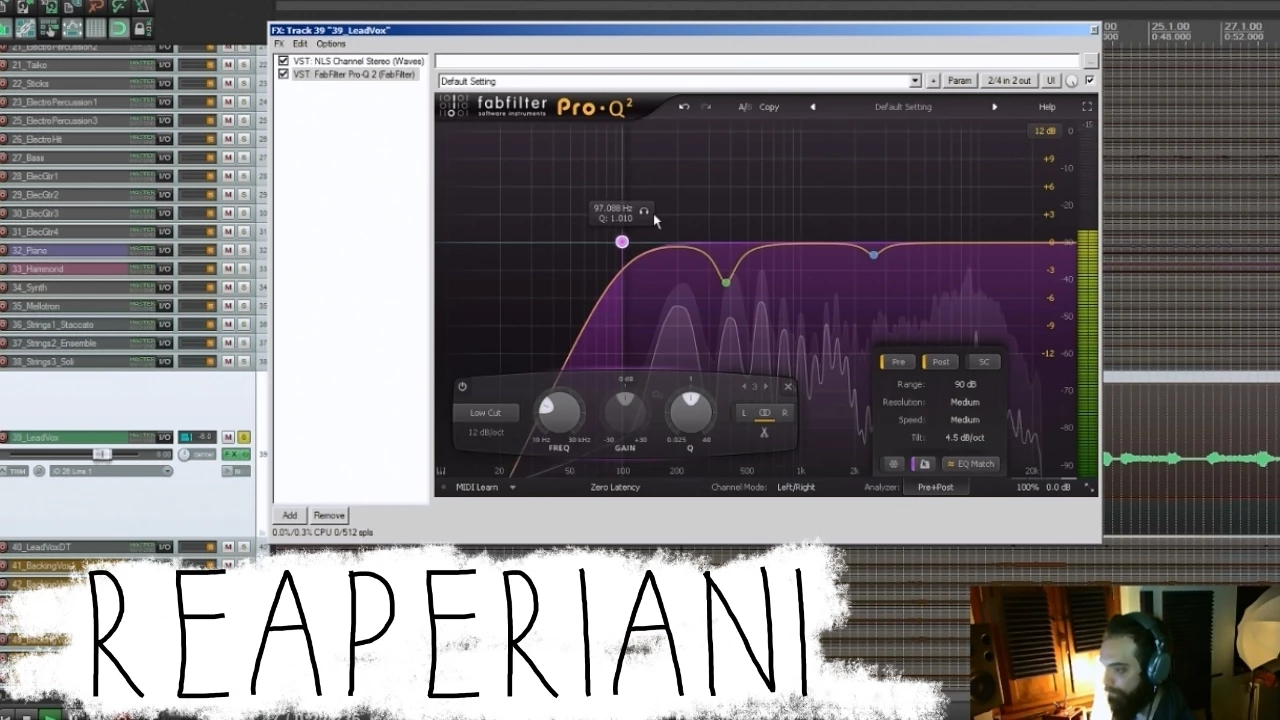Viewport: 1280px width, 720px height.
Task: Toggle the Post analyzer button
Action: 940,362
